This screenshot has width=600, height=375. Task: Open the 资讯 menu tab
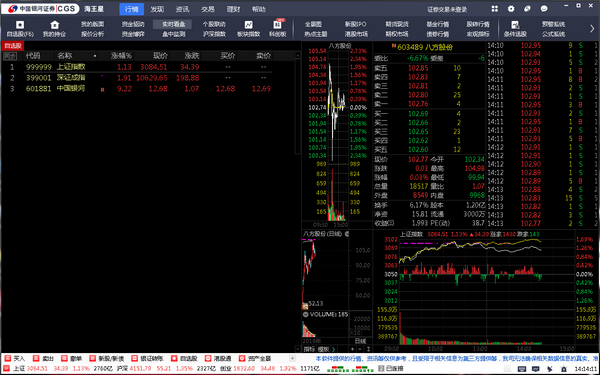(182, 9)
